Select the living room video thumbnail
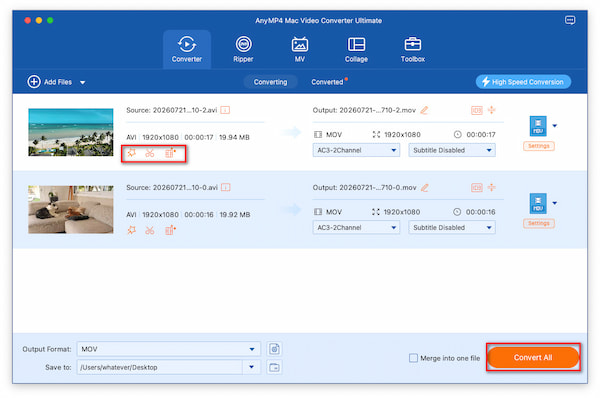This screenshot has height=398, width=600. (71, 209)
